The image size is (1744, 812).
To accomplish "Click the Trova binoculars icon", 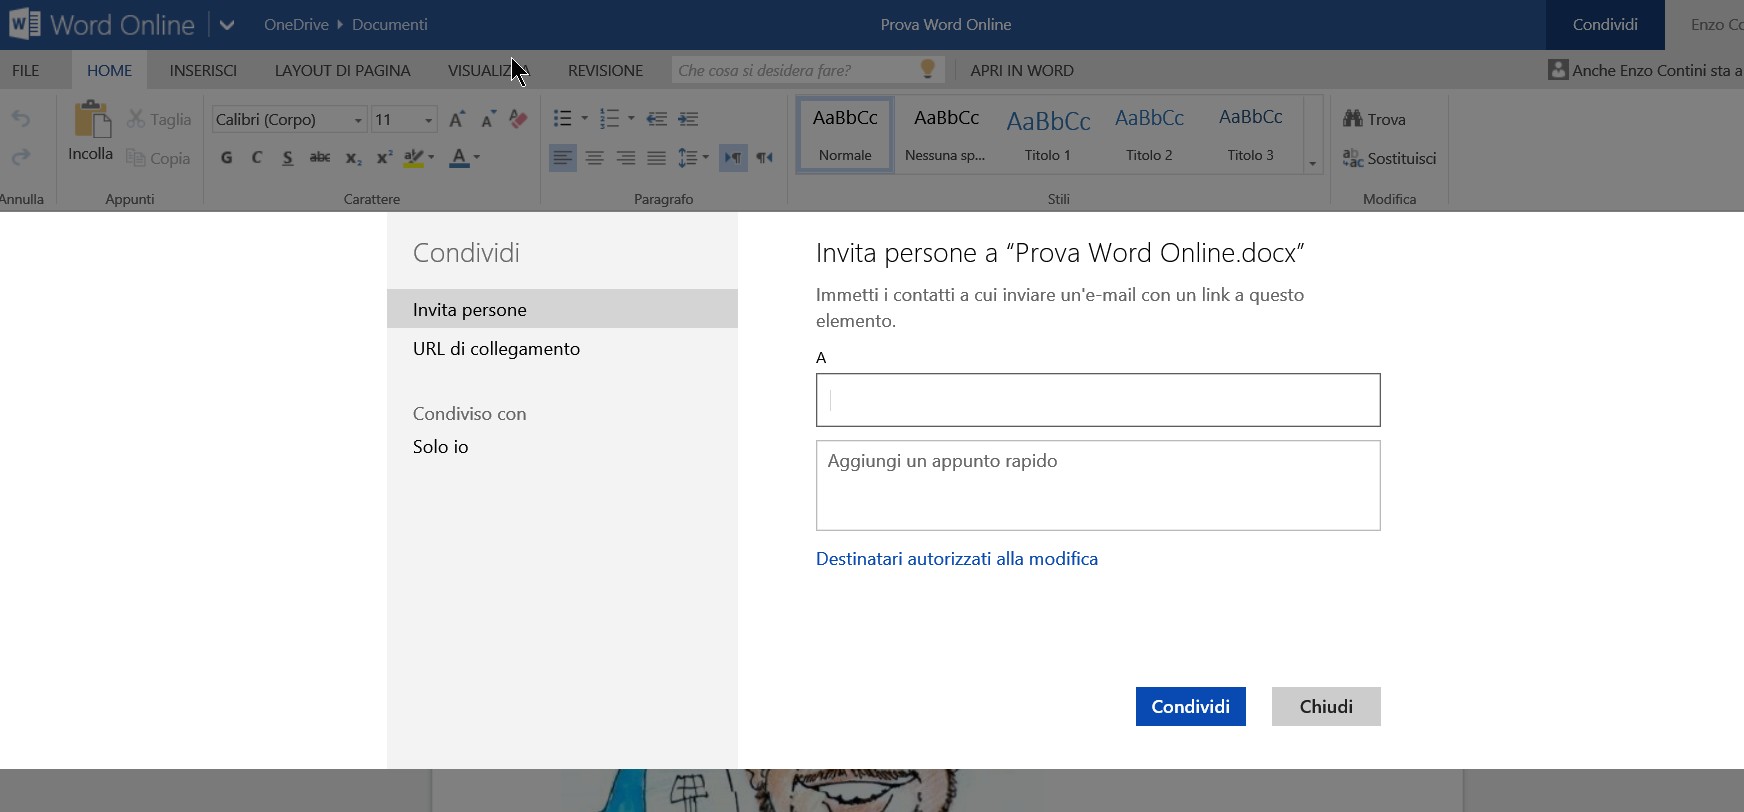I will click(1353, 119).
